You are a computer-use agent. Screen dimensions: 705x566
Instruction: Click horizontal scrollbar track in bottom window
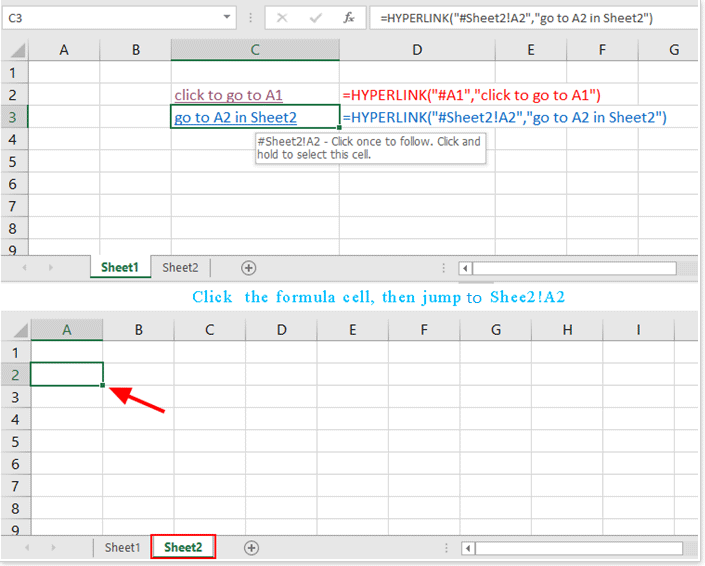coord(579,548)
